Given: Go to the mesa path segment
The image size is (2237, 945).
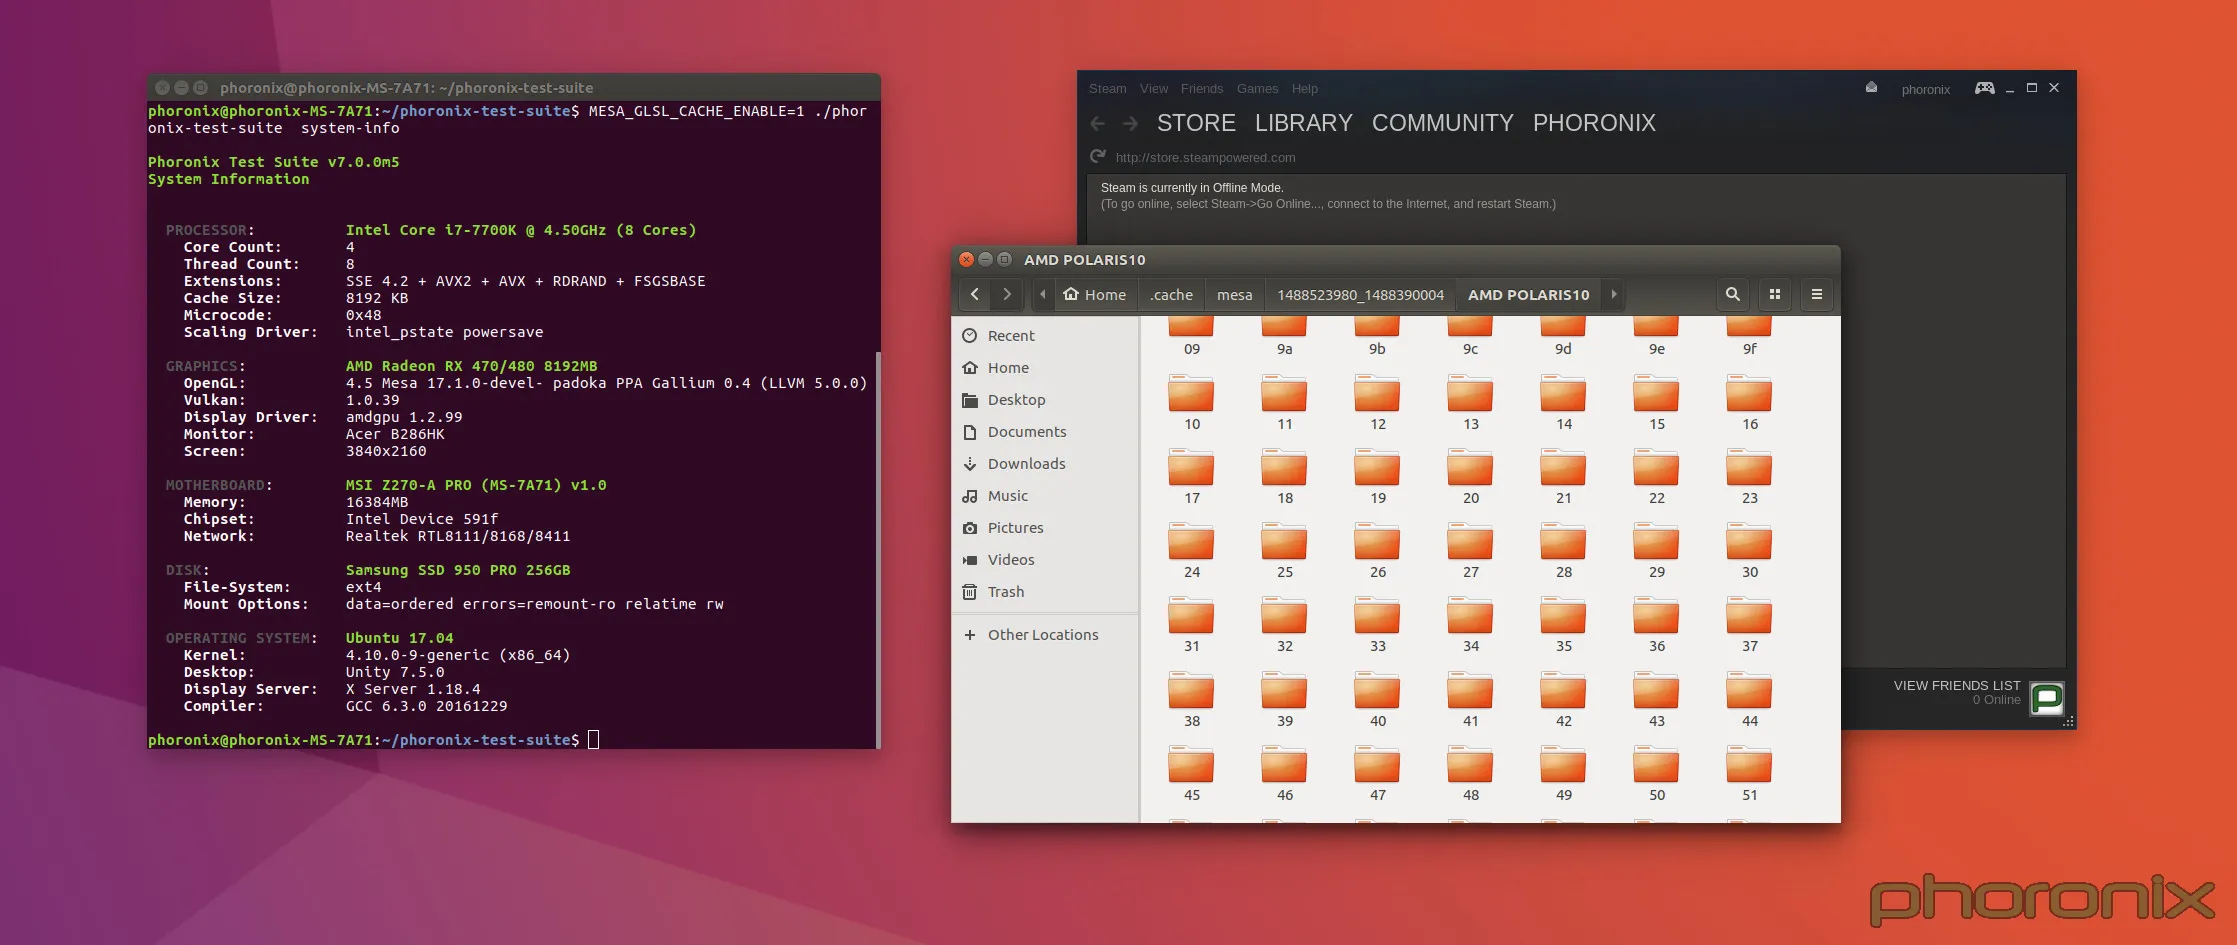Looking at the screenshot, I should point(1235,294).
